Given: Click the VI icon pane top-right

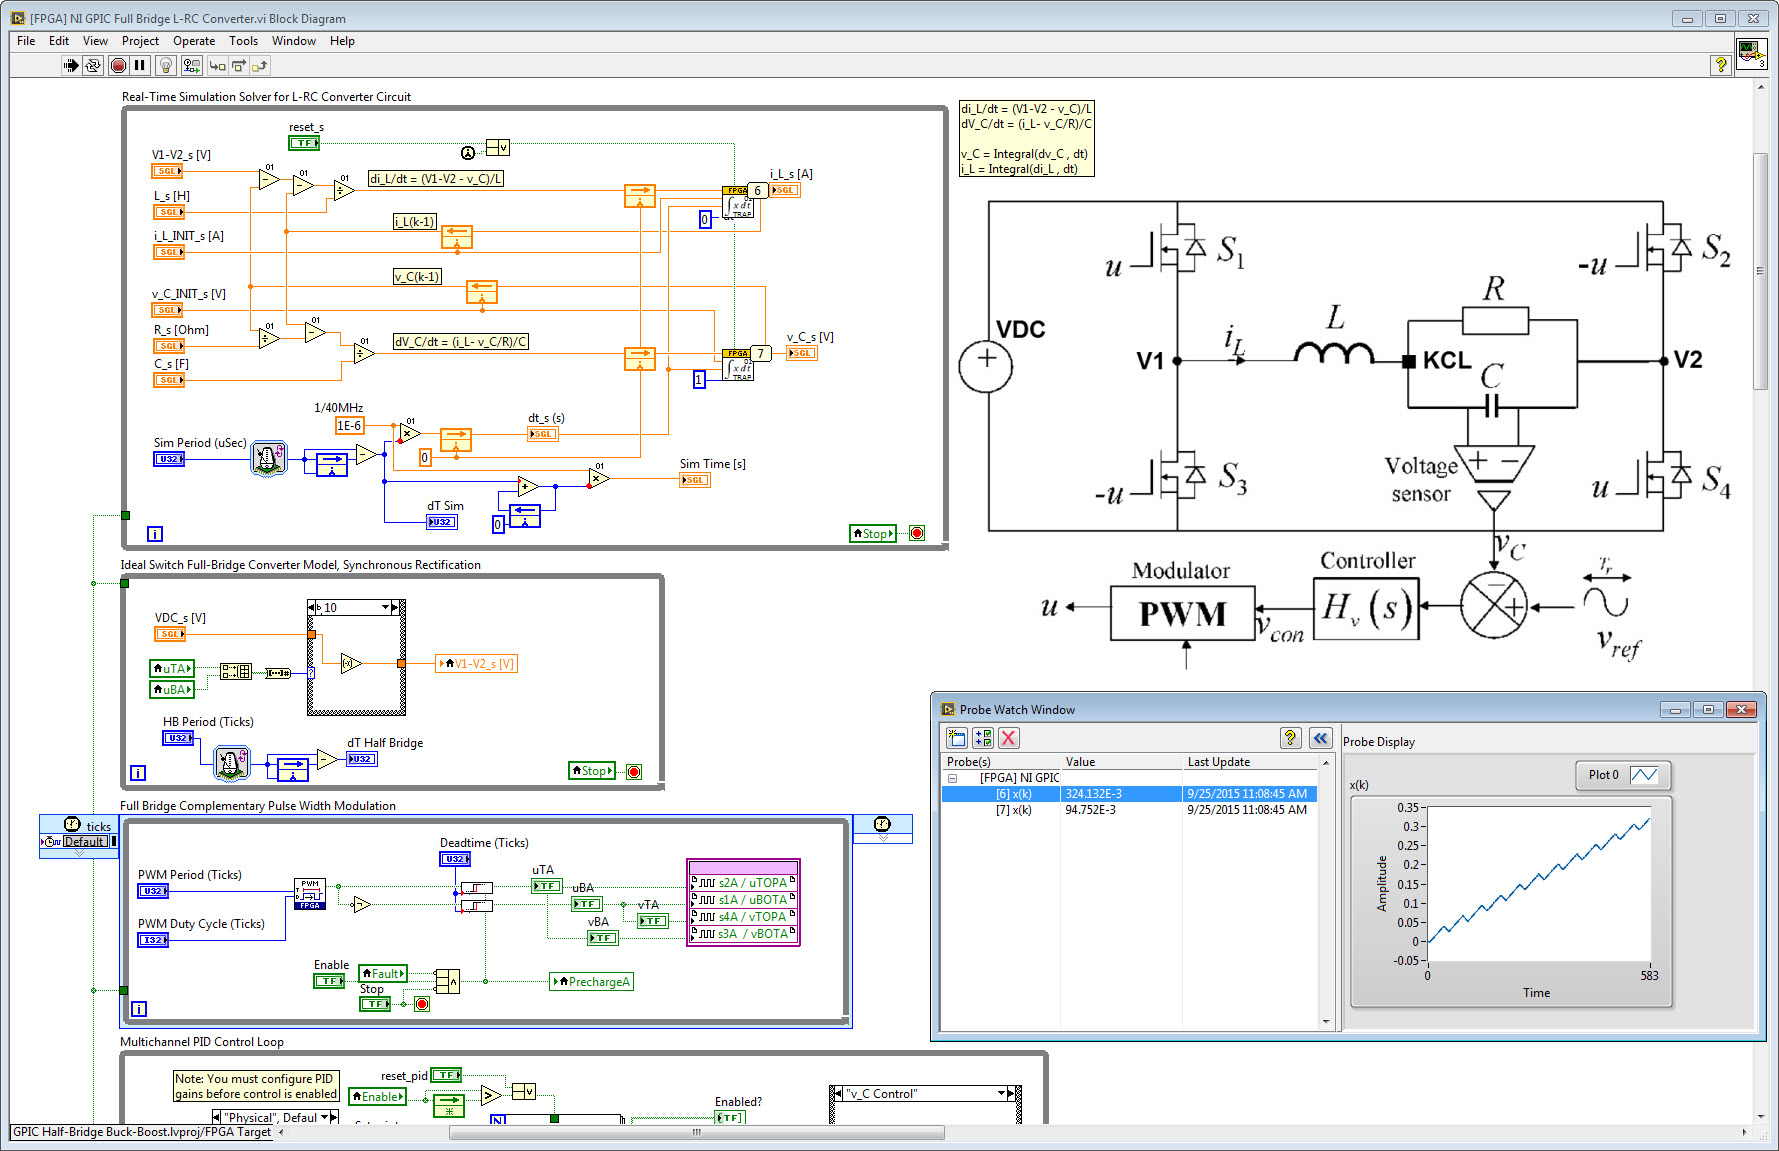Looking at the screenshot, I should [x=1751, y=52].
